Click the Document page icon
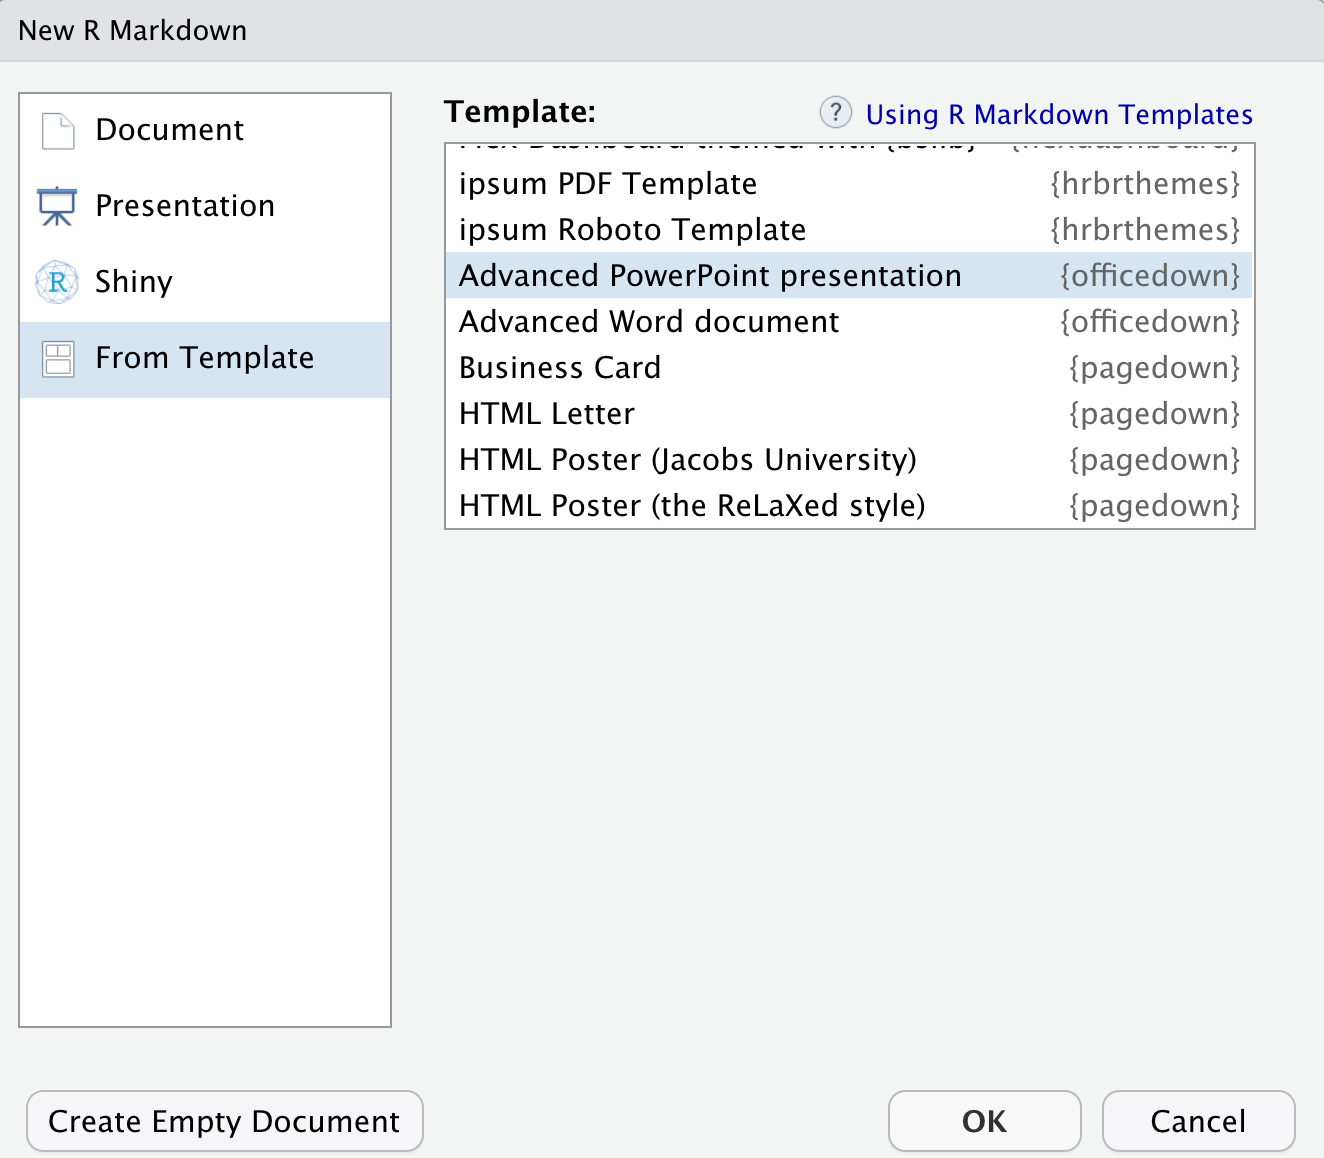The width and height of the screenshot is (1324, 1158). pos(58,131)
